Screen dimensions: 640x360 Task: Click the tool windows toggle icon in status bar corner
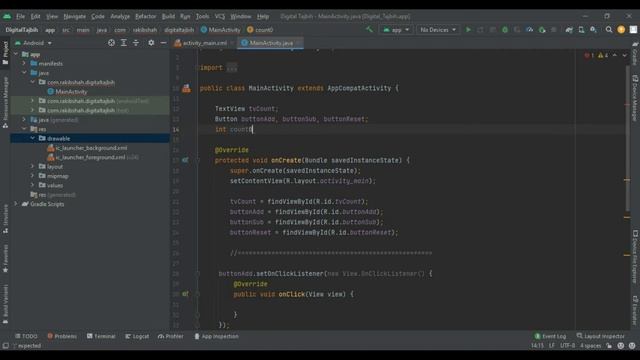[x=5, y=346]
